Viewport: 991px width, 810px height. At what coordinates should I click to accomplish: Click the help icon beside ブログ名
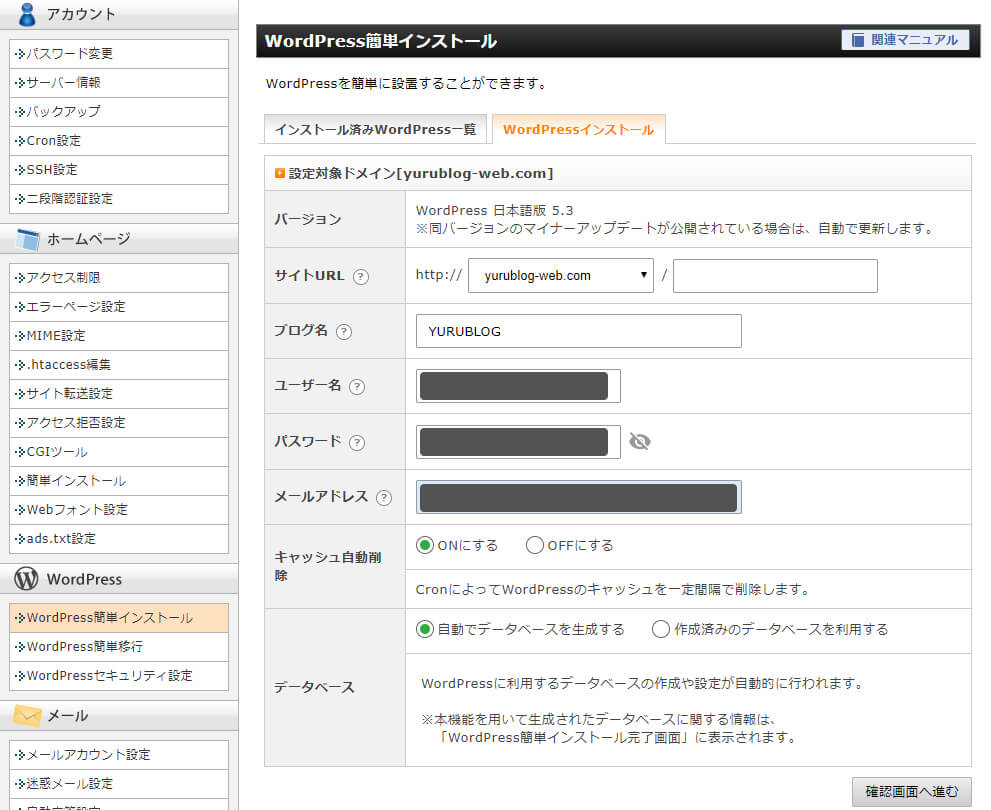tap(344, 332)
